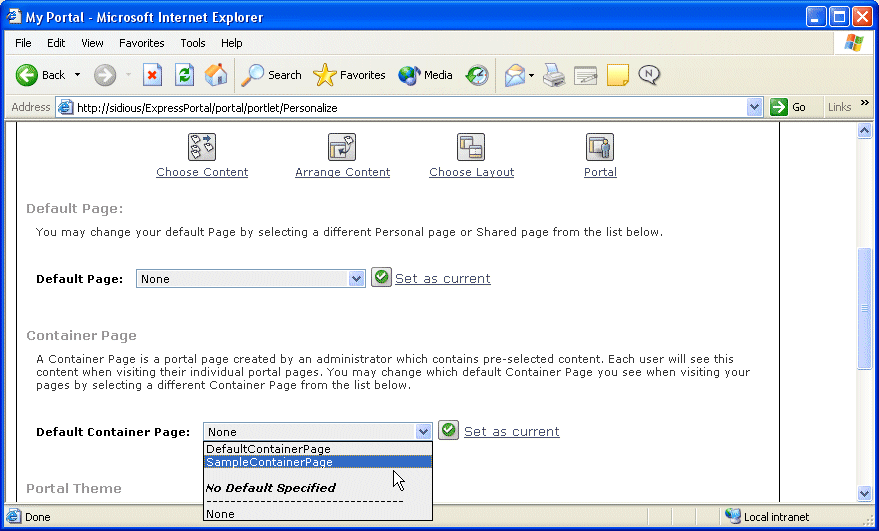Click the yellow note Discuss icon

(618, 75)
